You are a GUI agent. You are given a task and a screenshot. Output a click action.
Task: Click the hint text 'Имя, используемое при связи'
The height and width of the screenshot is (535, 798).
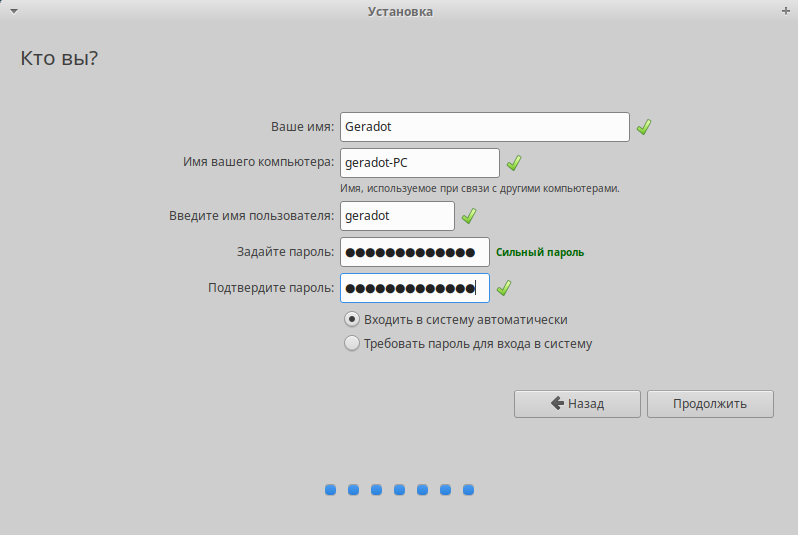pyautogui.click(x=480, y=188)
